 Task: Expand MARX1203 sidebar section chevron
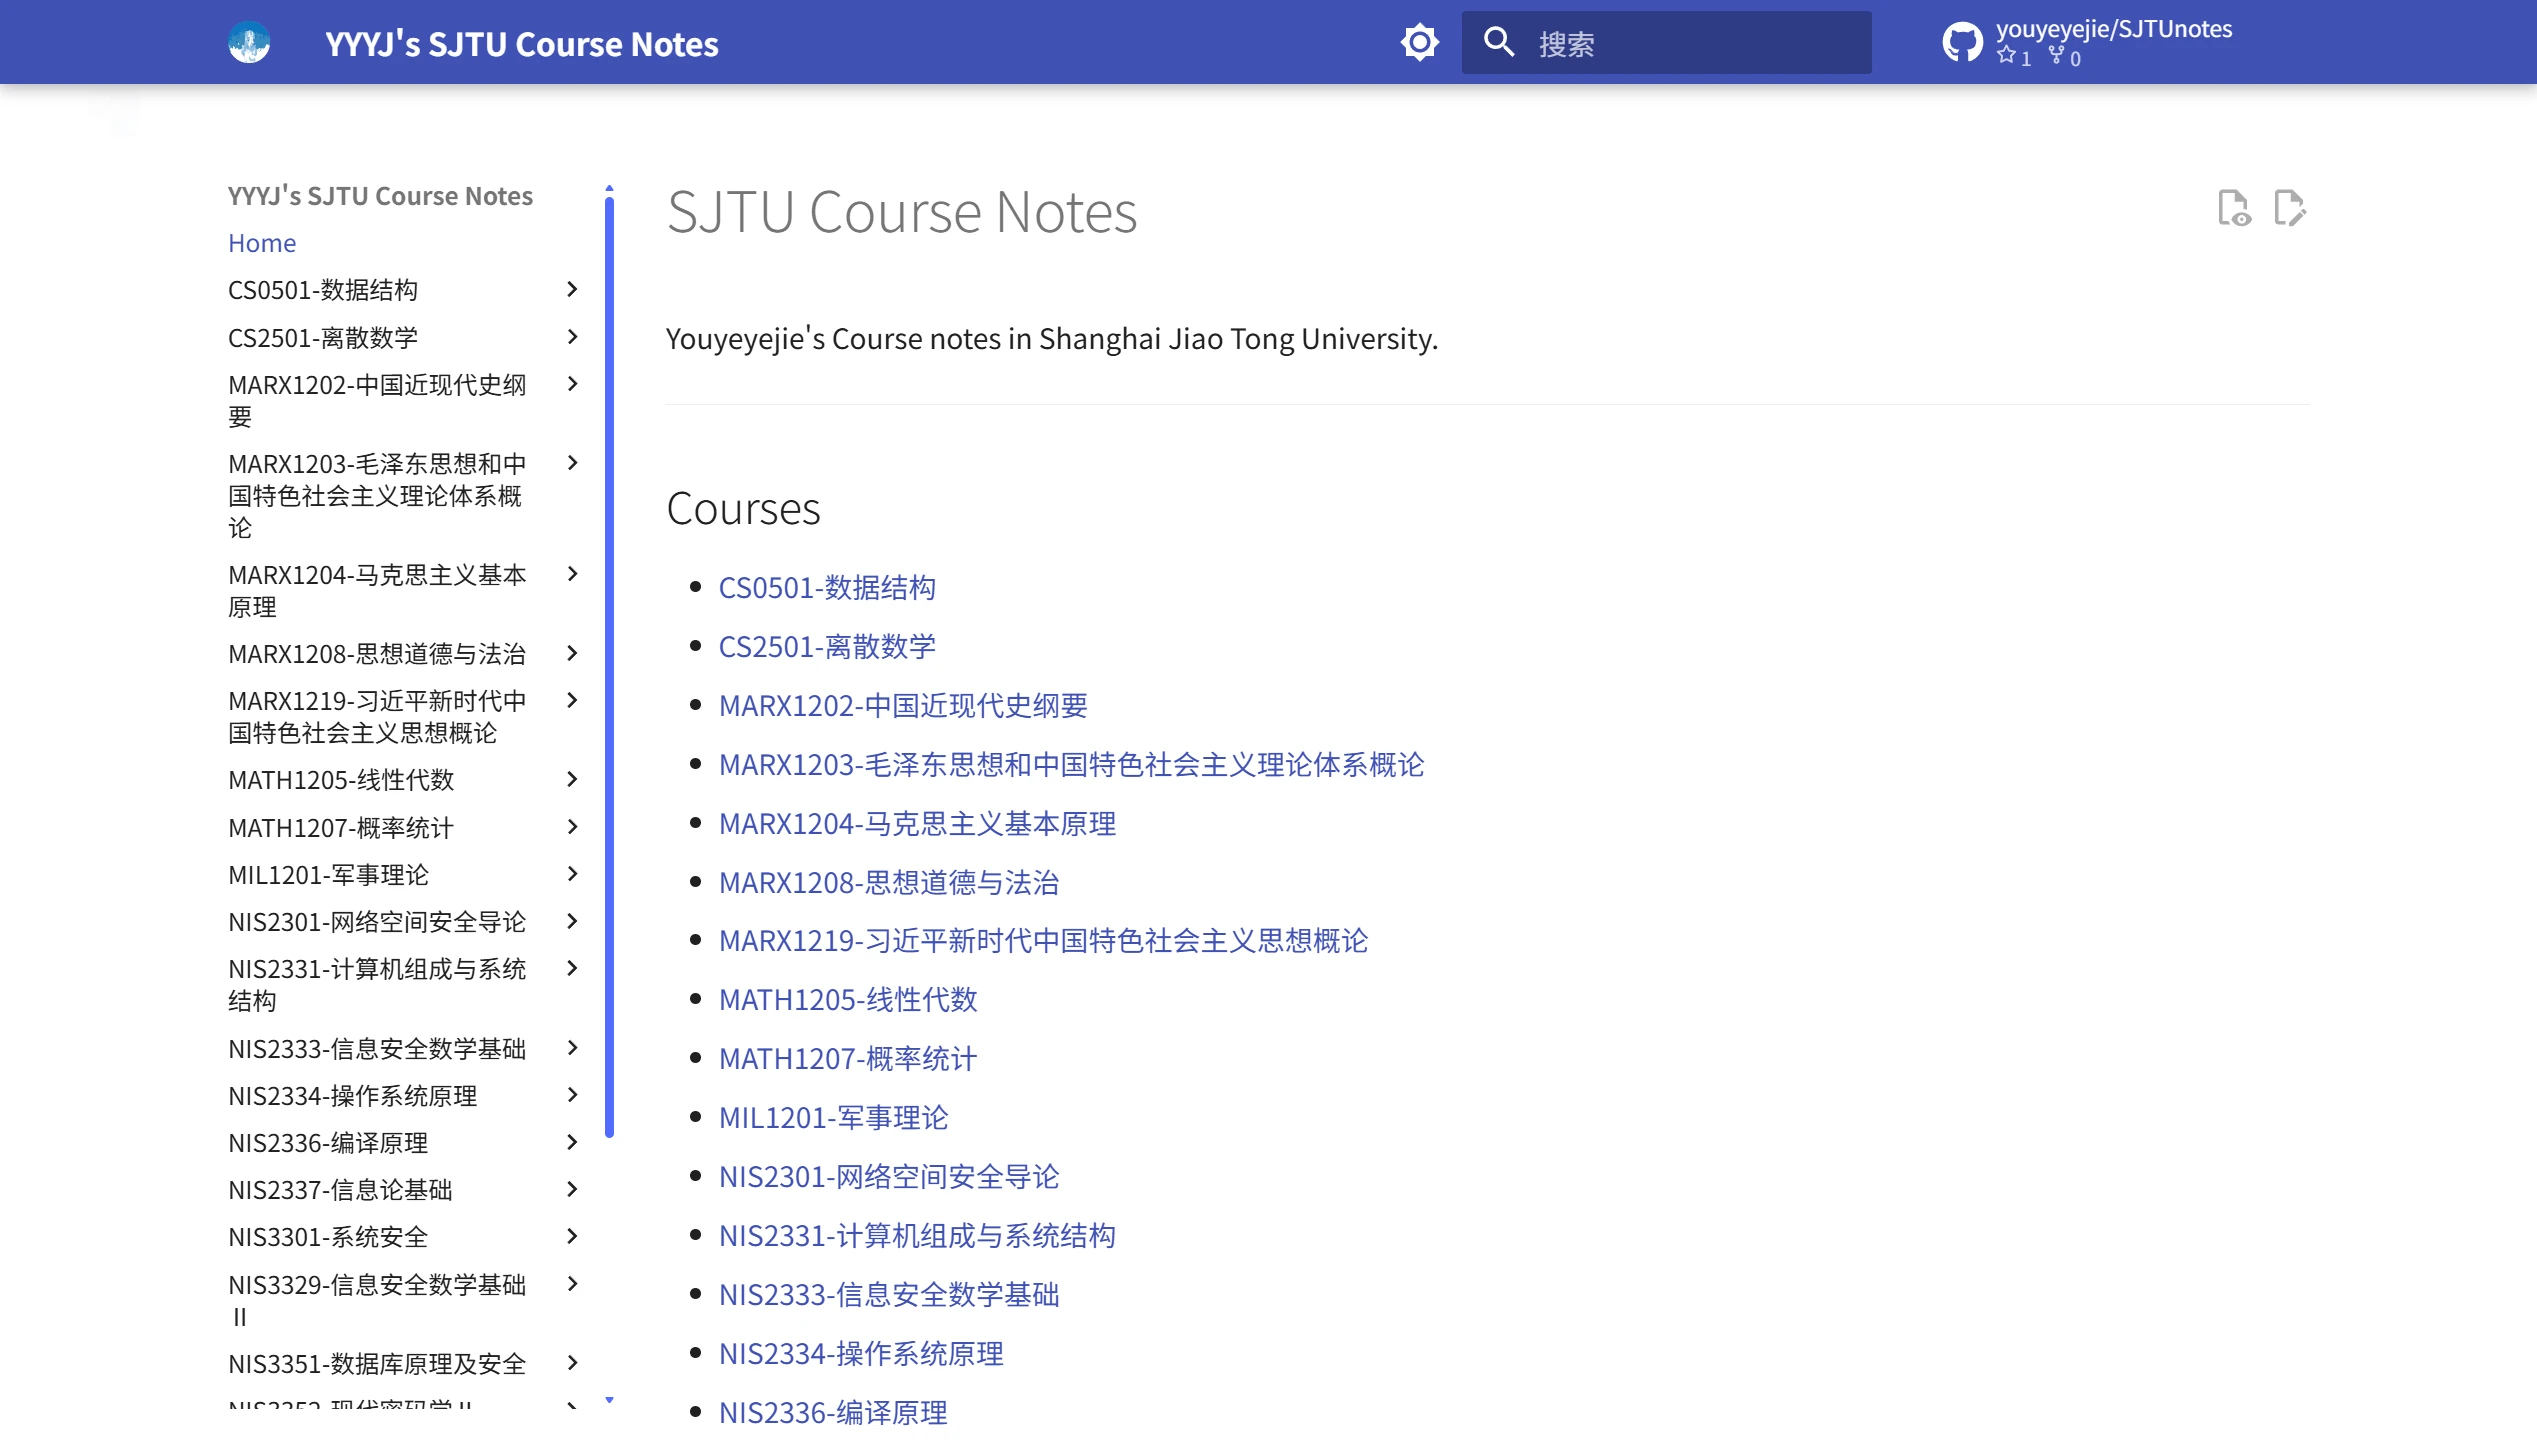coord(572,463)
